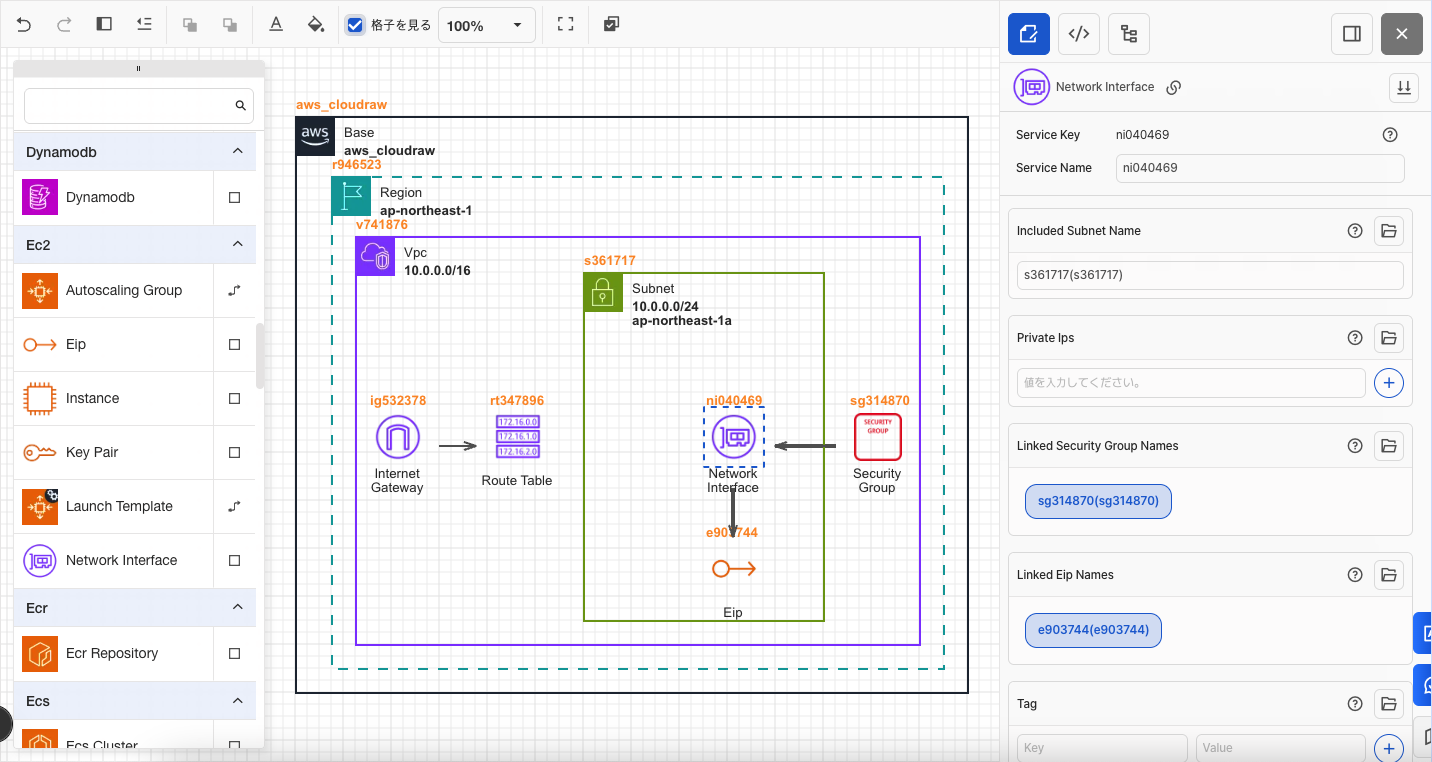The image size is (1432, 762).
Task: Open help for Tag section
Action: tap(1355, 704)
